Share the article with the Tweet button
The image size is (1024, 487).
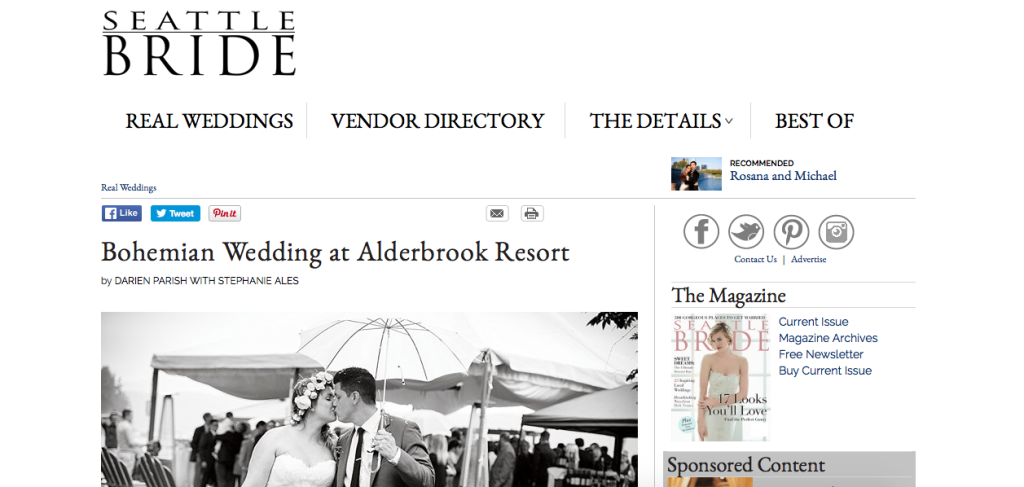click(175, 213)
